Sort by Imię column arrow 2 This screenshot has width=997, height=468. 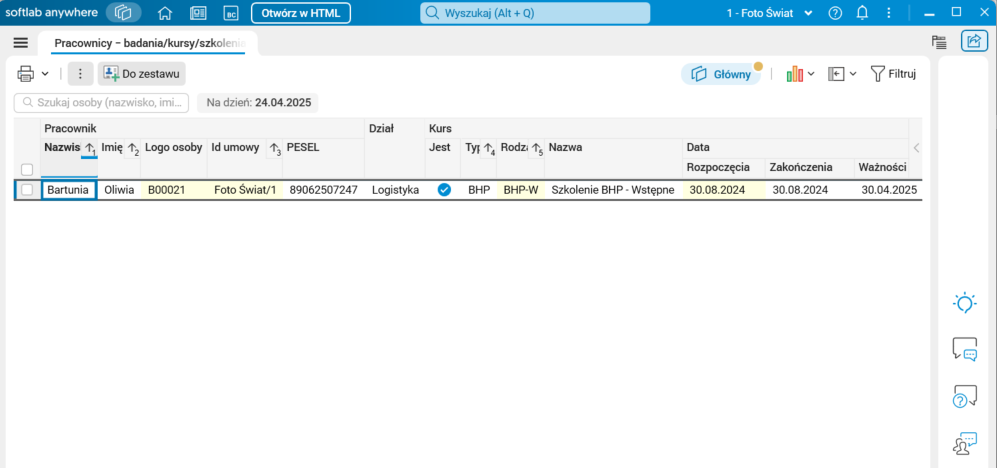(132, 149)
